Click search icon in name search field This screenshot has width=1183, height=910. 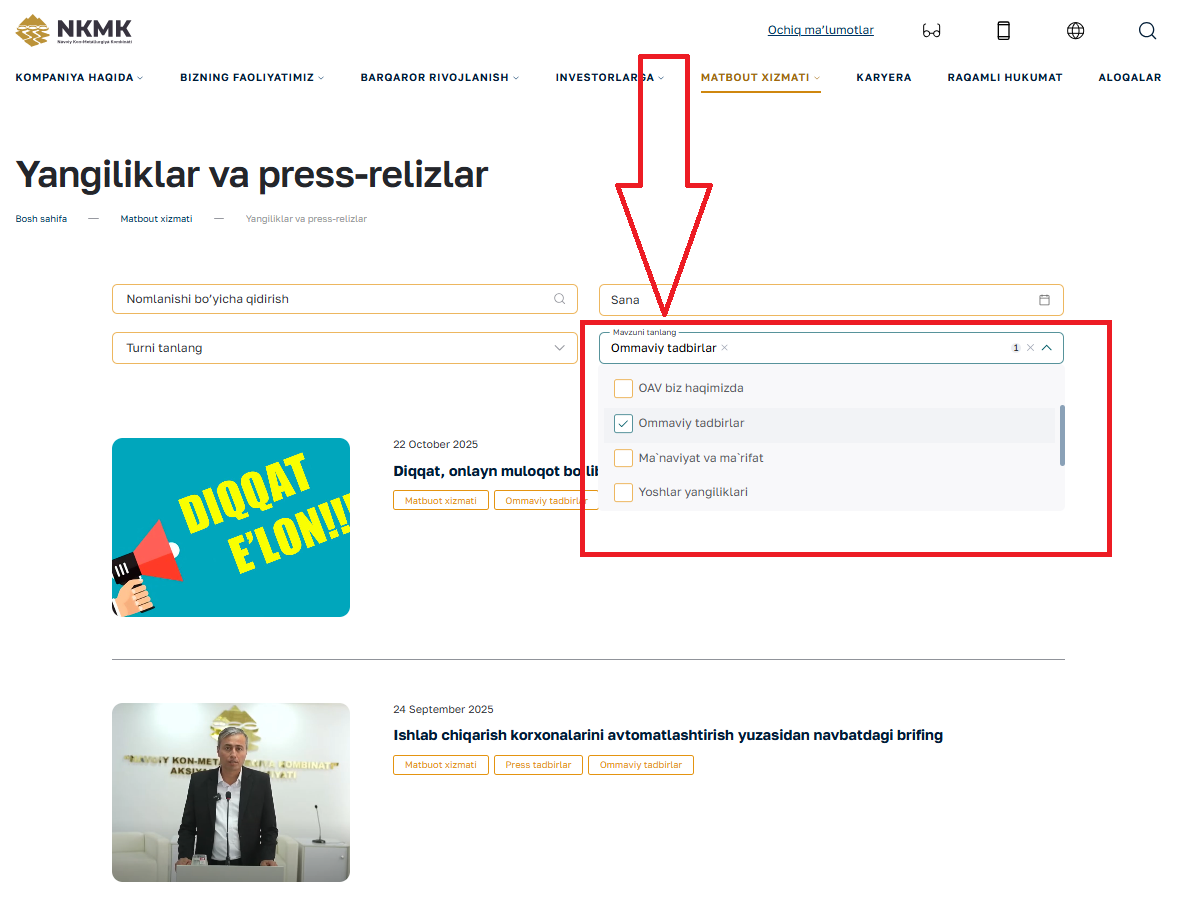(x=559, y=299)
